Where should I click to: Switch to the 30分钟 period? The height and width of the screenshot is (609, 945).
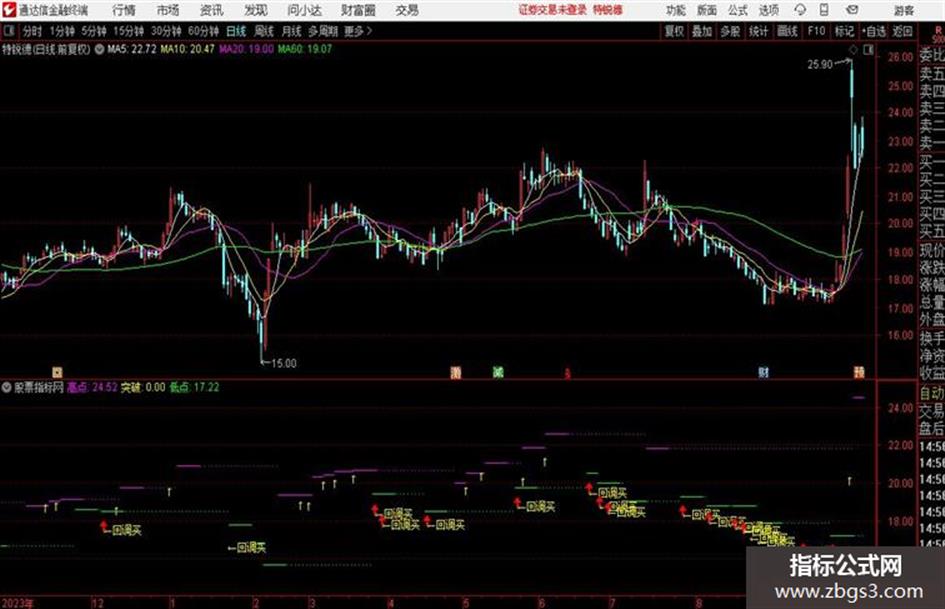(x=166, y=31)
